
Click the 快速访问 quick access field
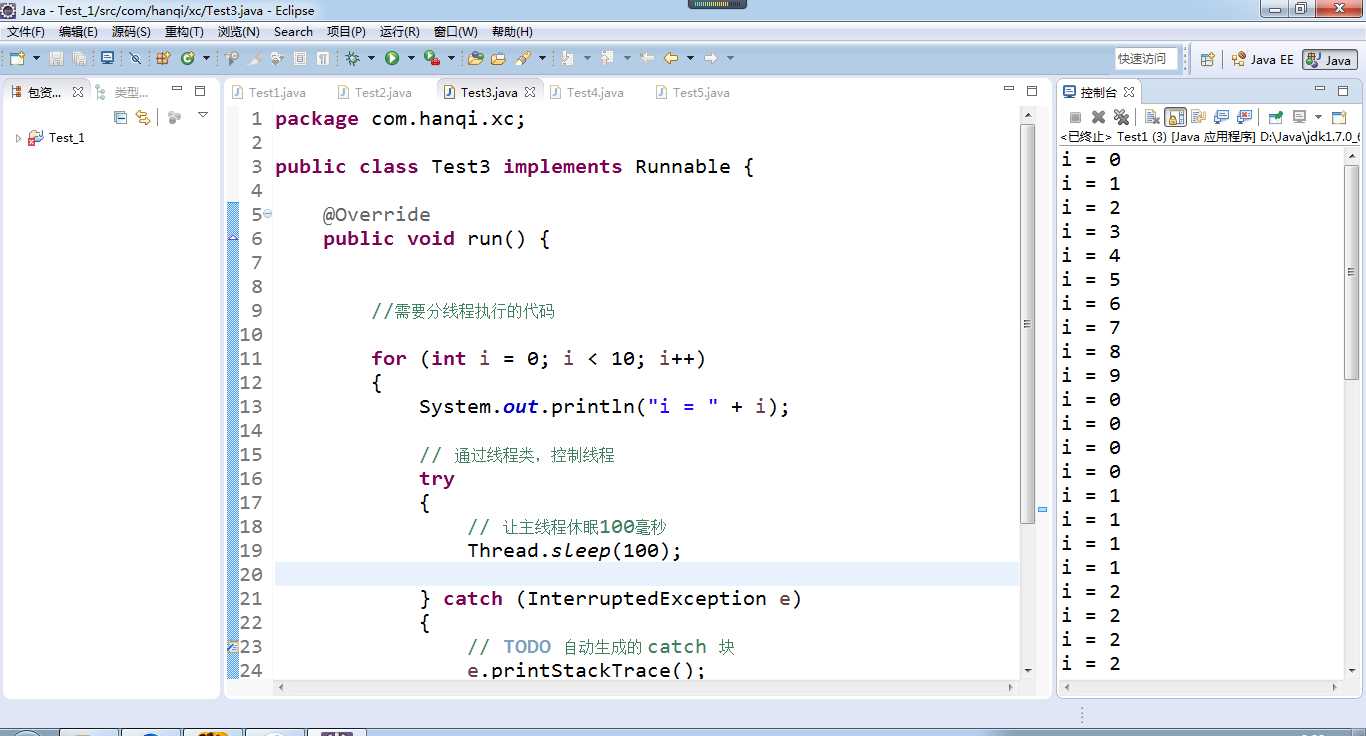[1146, 59]
